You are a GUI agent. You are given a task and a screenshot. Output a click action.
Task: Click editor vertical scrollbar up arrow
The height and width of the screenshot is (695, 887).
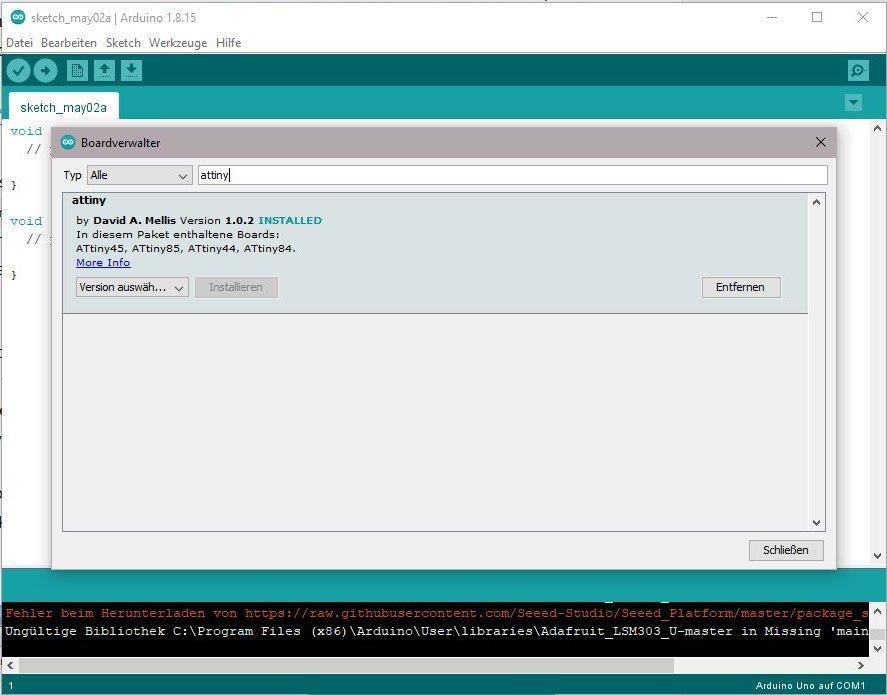(x=877, y=129)
